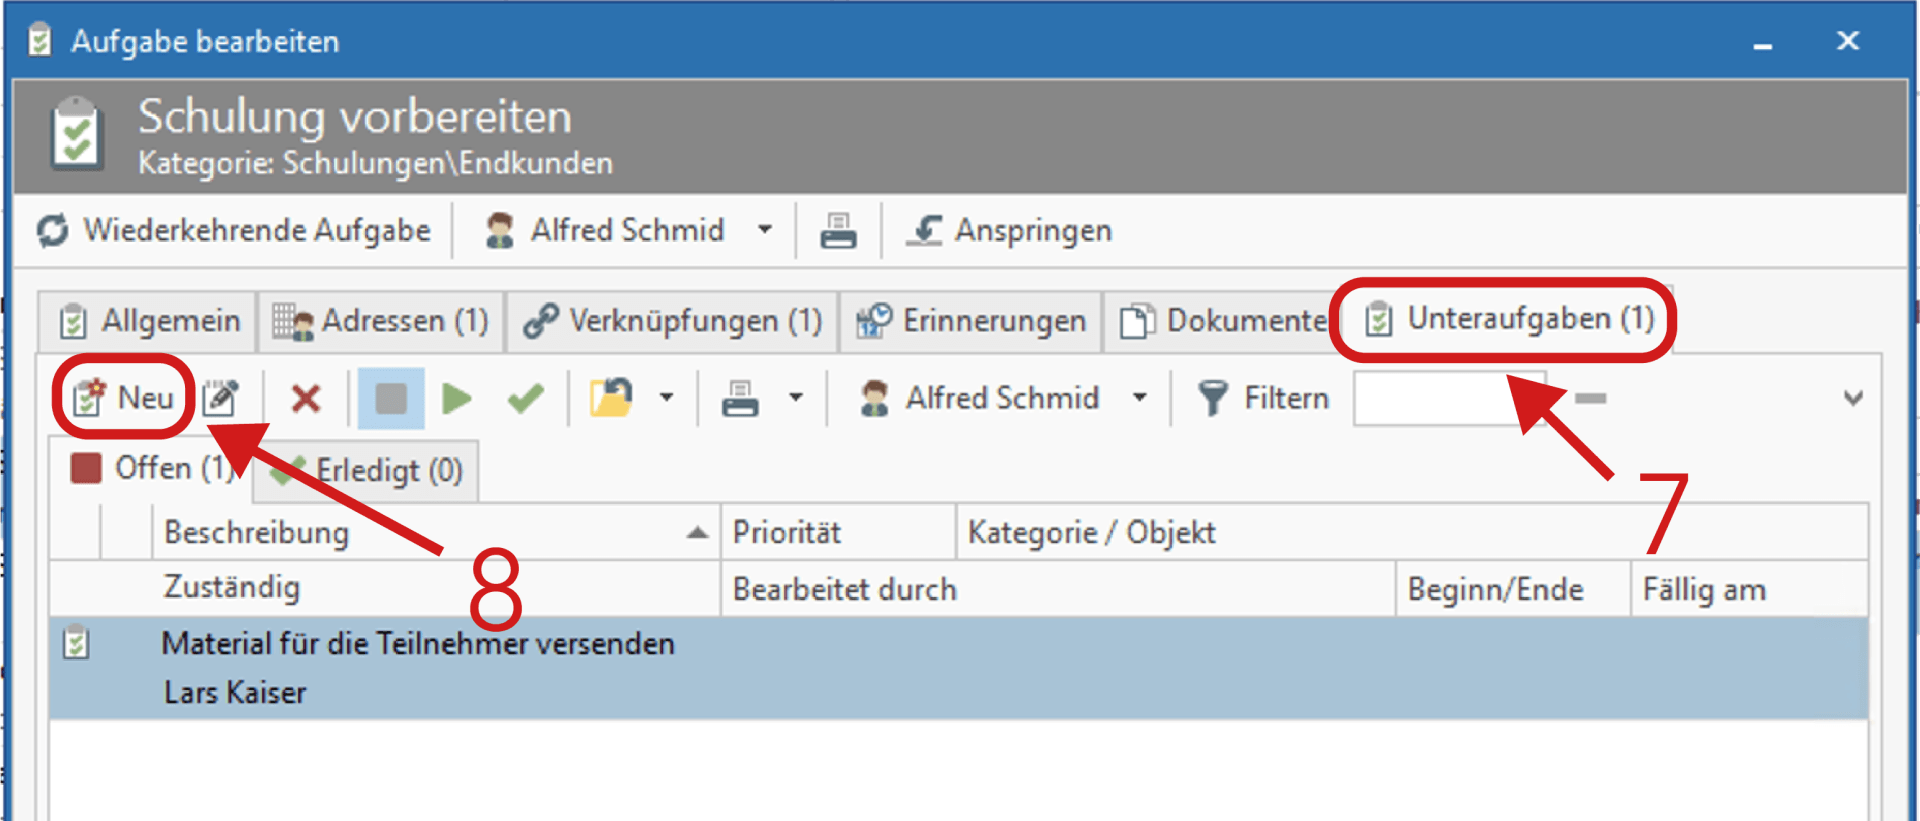1920x821 pixels.
Task: Open the Alfred Schmid assignee dropdown
Action: [1139, 397]
